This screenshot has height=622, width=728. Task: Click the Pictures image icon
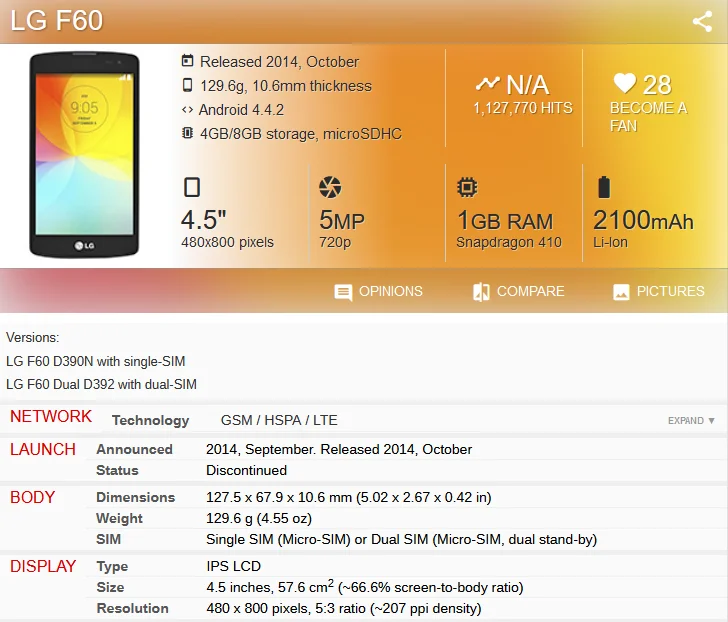621,292
